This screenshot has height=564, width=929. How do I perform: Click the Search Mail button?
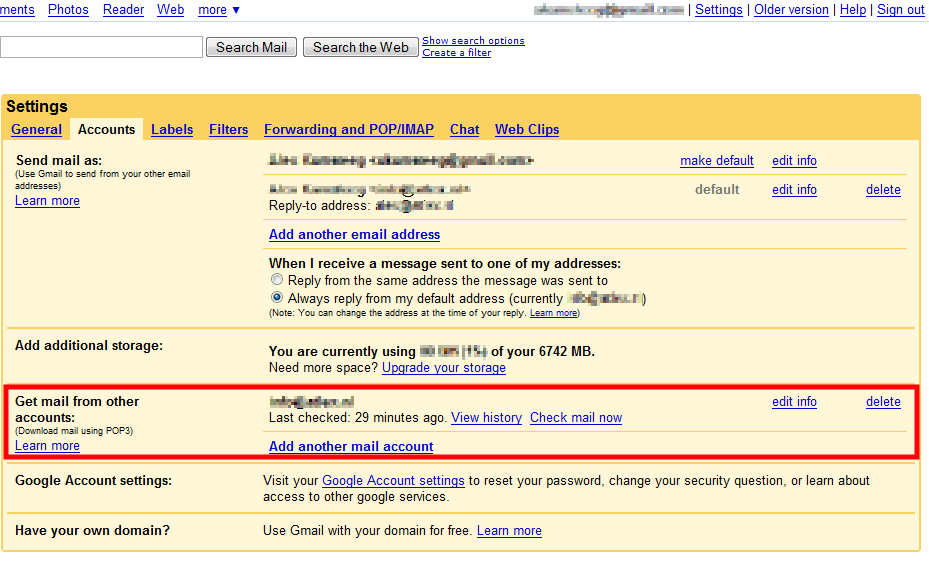click(251, 47)
